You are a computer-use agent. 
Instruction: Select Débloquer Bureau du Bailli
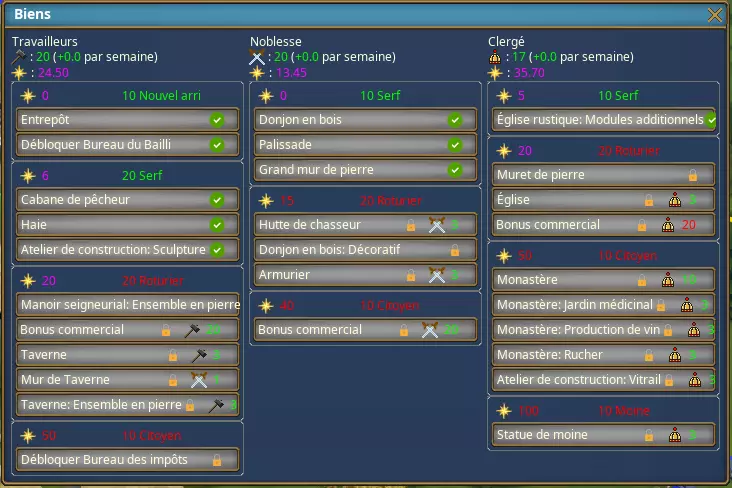point(127,145)
